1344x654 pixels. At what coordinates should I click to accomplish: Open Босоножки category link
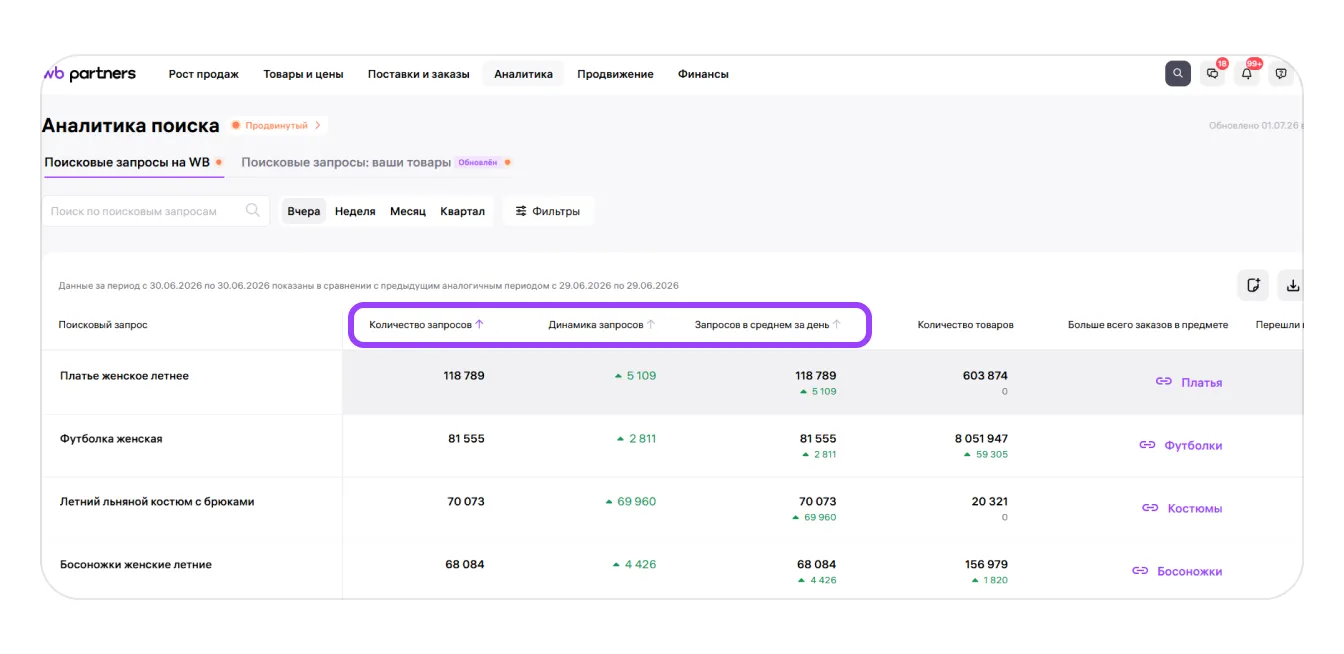pos(1190,571)
